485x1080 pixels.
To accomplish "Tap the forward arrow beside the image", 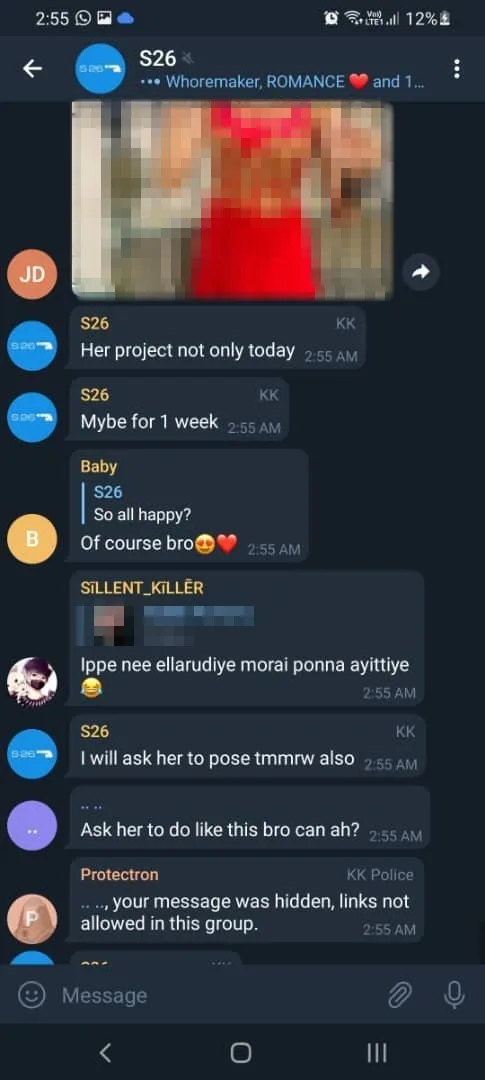I will [420, 272].
